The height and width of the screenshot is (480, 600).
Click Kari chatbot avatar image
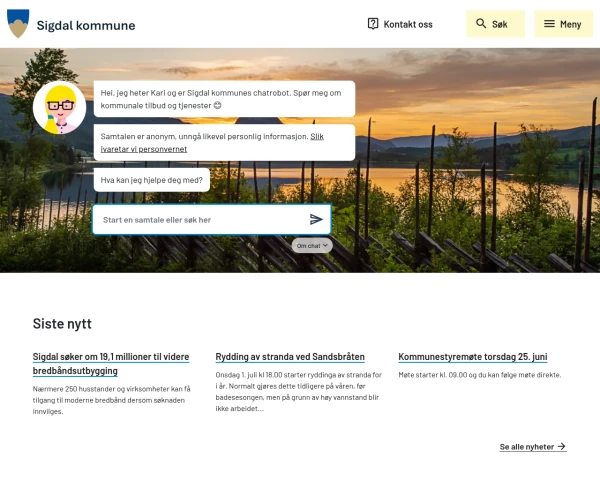pyautogui.click(x=60, y=107)
